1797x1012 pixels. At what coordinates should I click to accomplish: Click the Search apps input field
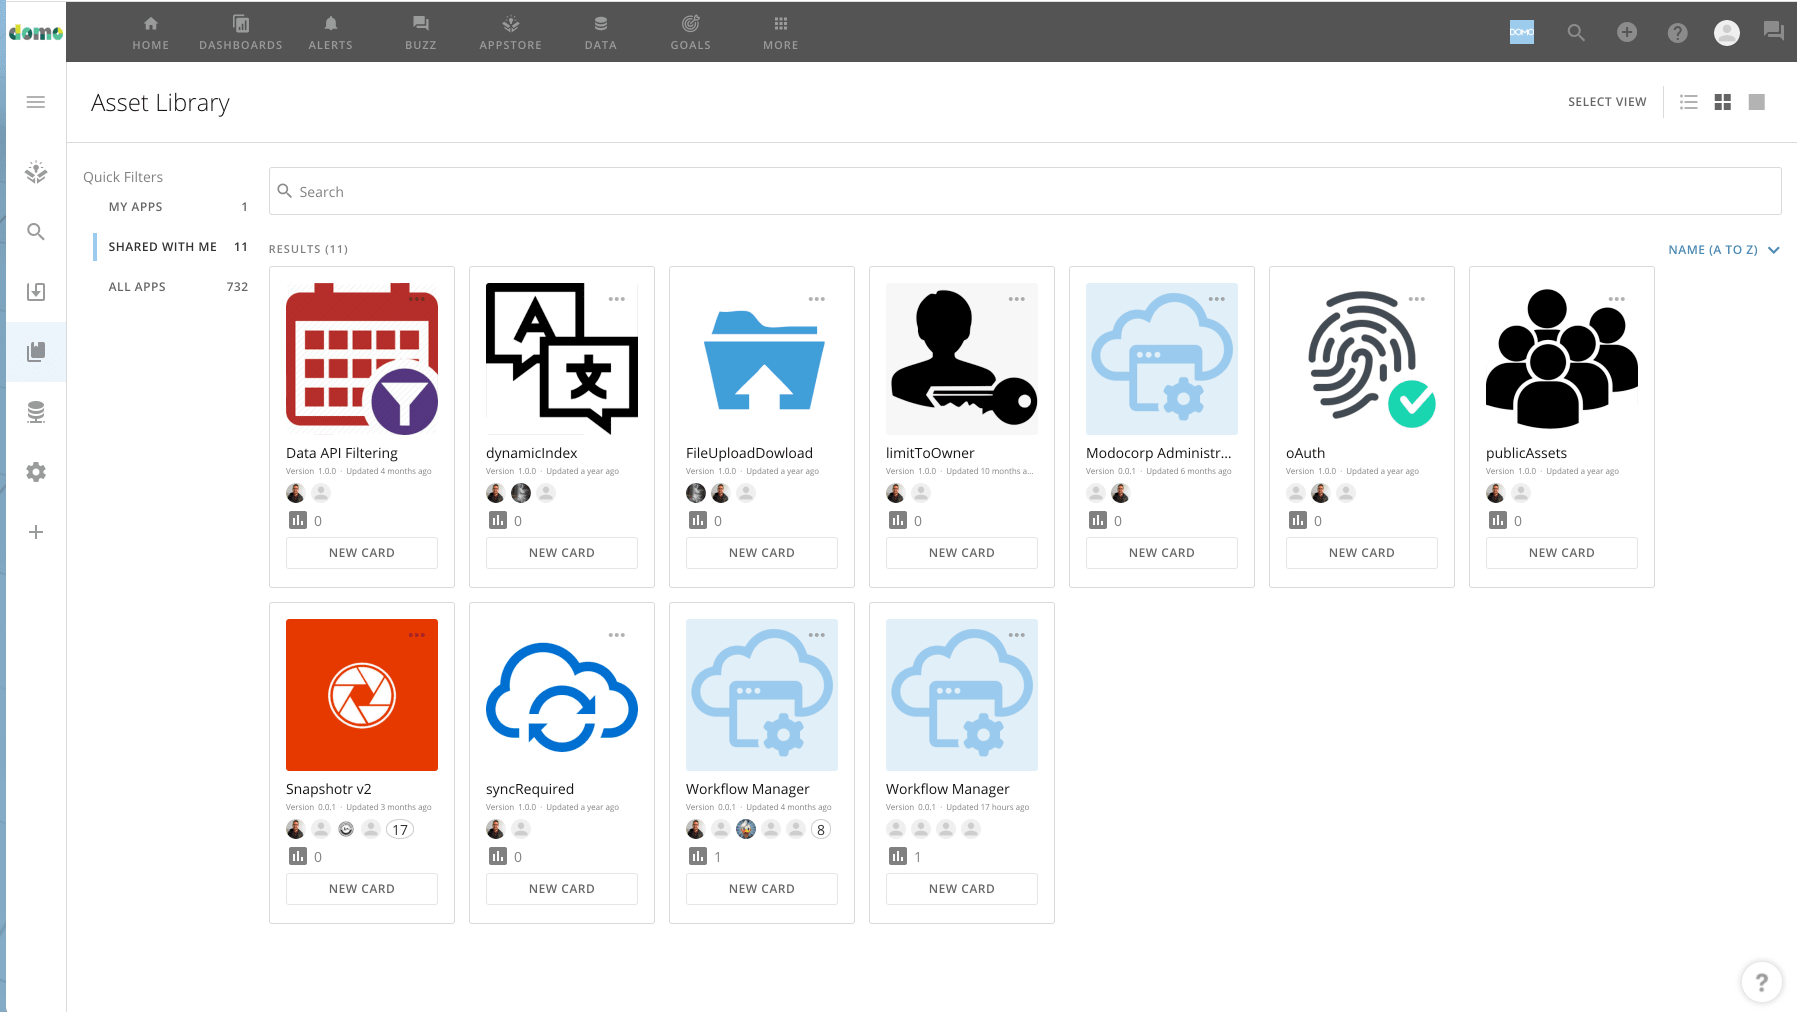tap(1025, 191)
